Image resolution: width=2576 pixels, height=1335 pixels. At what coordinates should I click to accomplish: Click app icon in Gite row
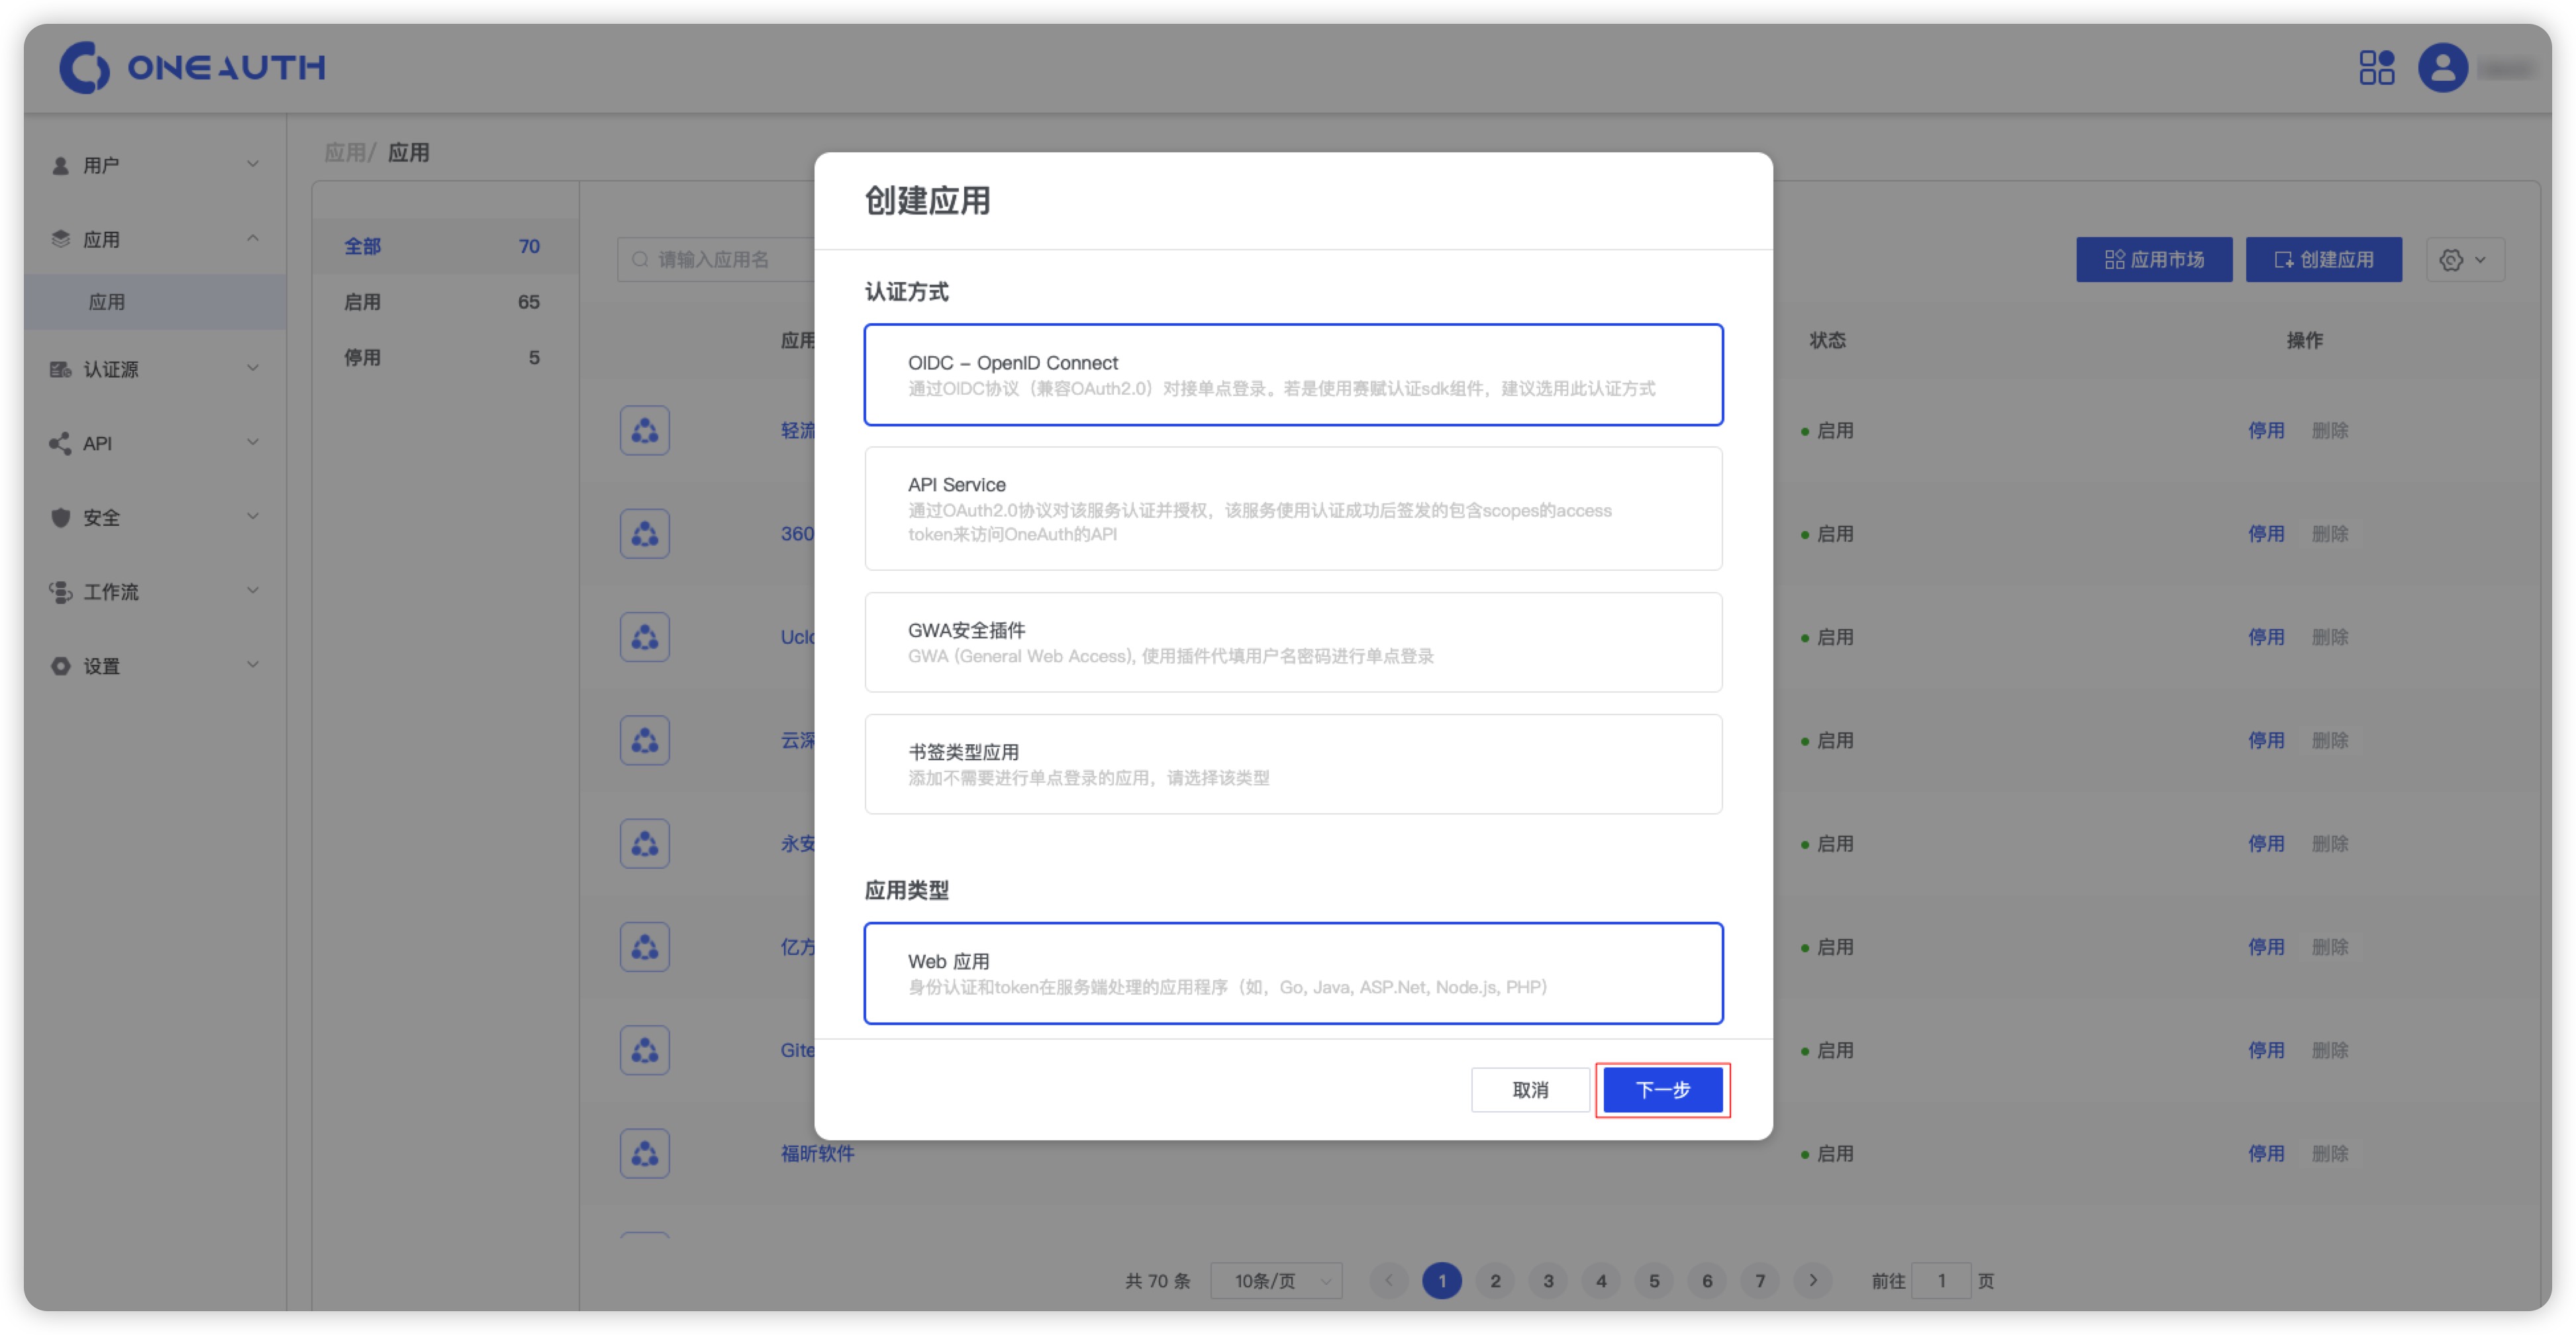(644, 1050)
